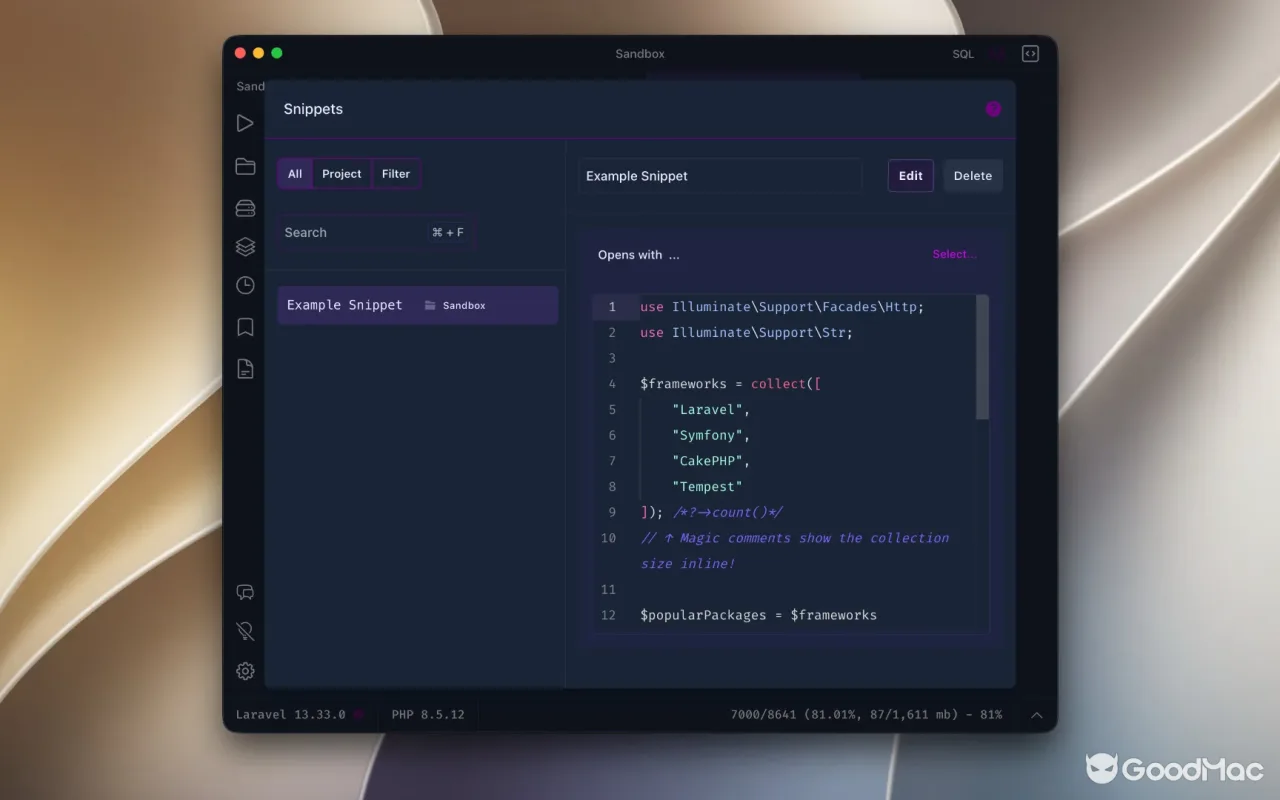Open the stacked layers icon in the sidebar
The image size is (1280, 800).
click(x=245, y=246)
